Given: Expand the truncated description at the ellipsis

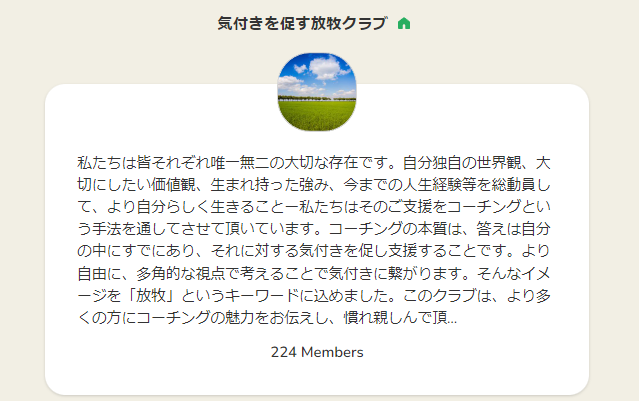Looking at the screenshot, I should point(453,320).
